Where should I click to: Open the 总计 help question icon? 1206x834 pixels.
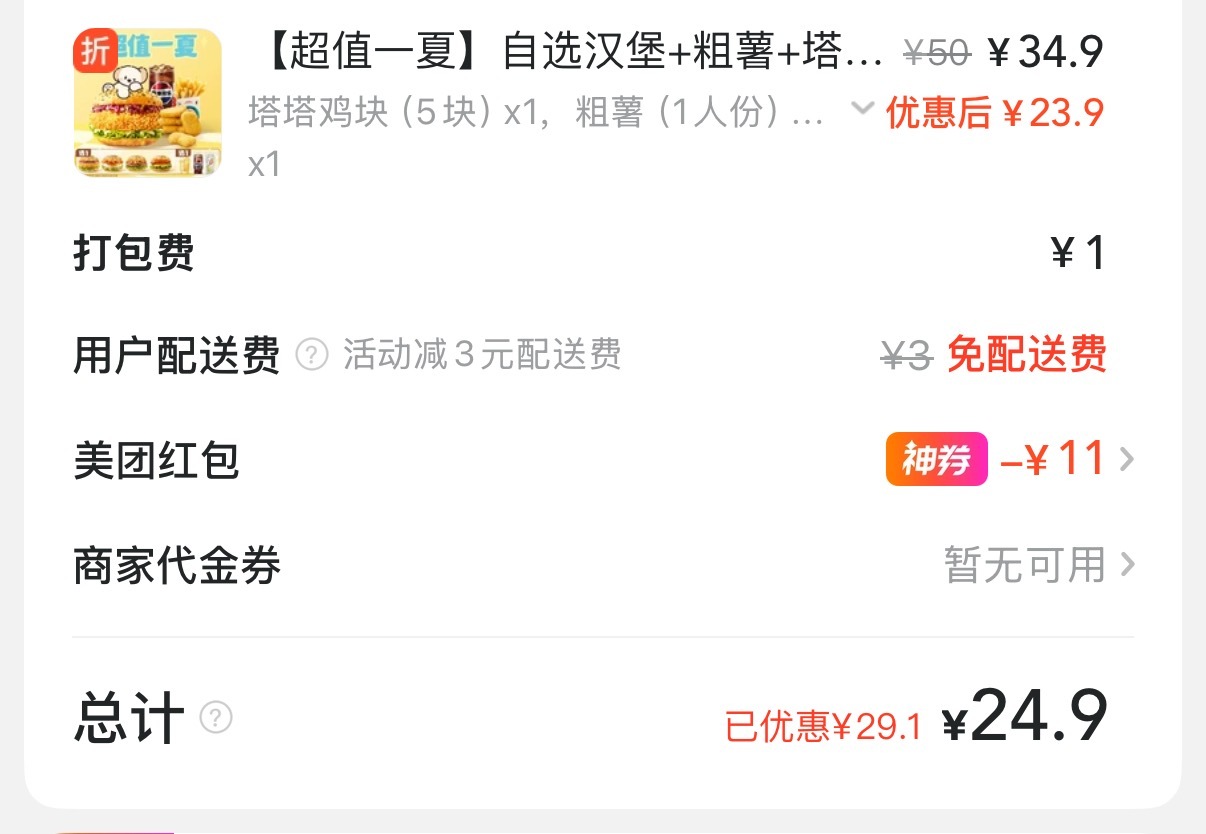(216, 718)
